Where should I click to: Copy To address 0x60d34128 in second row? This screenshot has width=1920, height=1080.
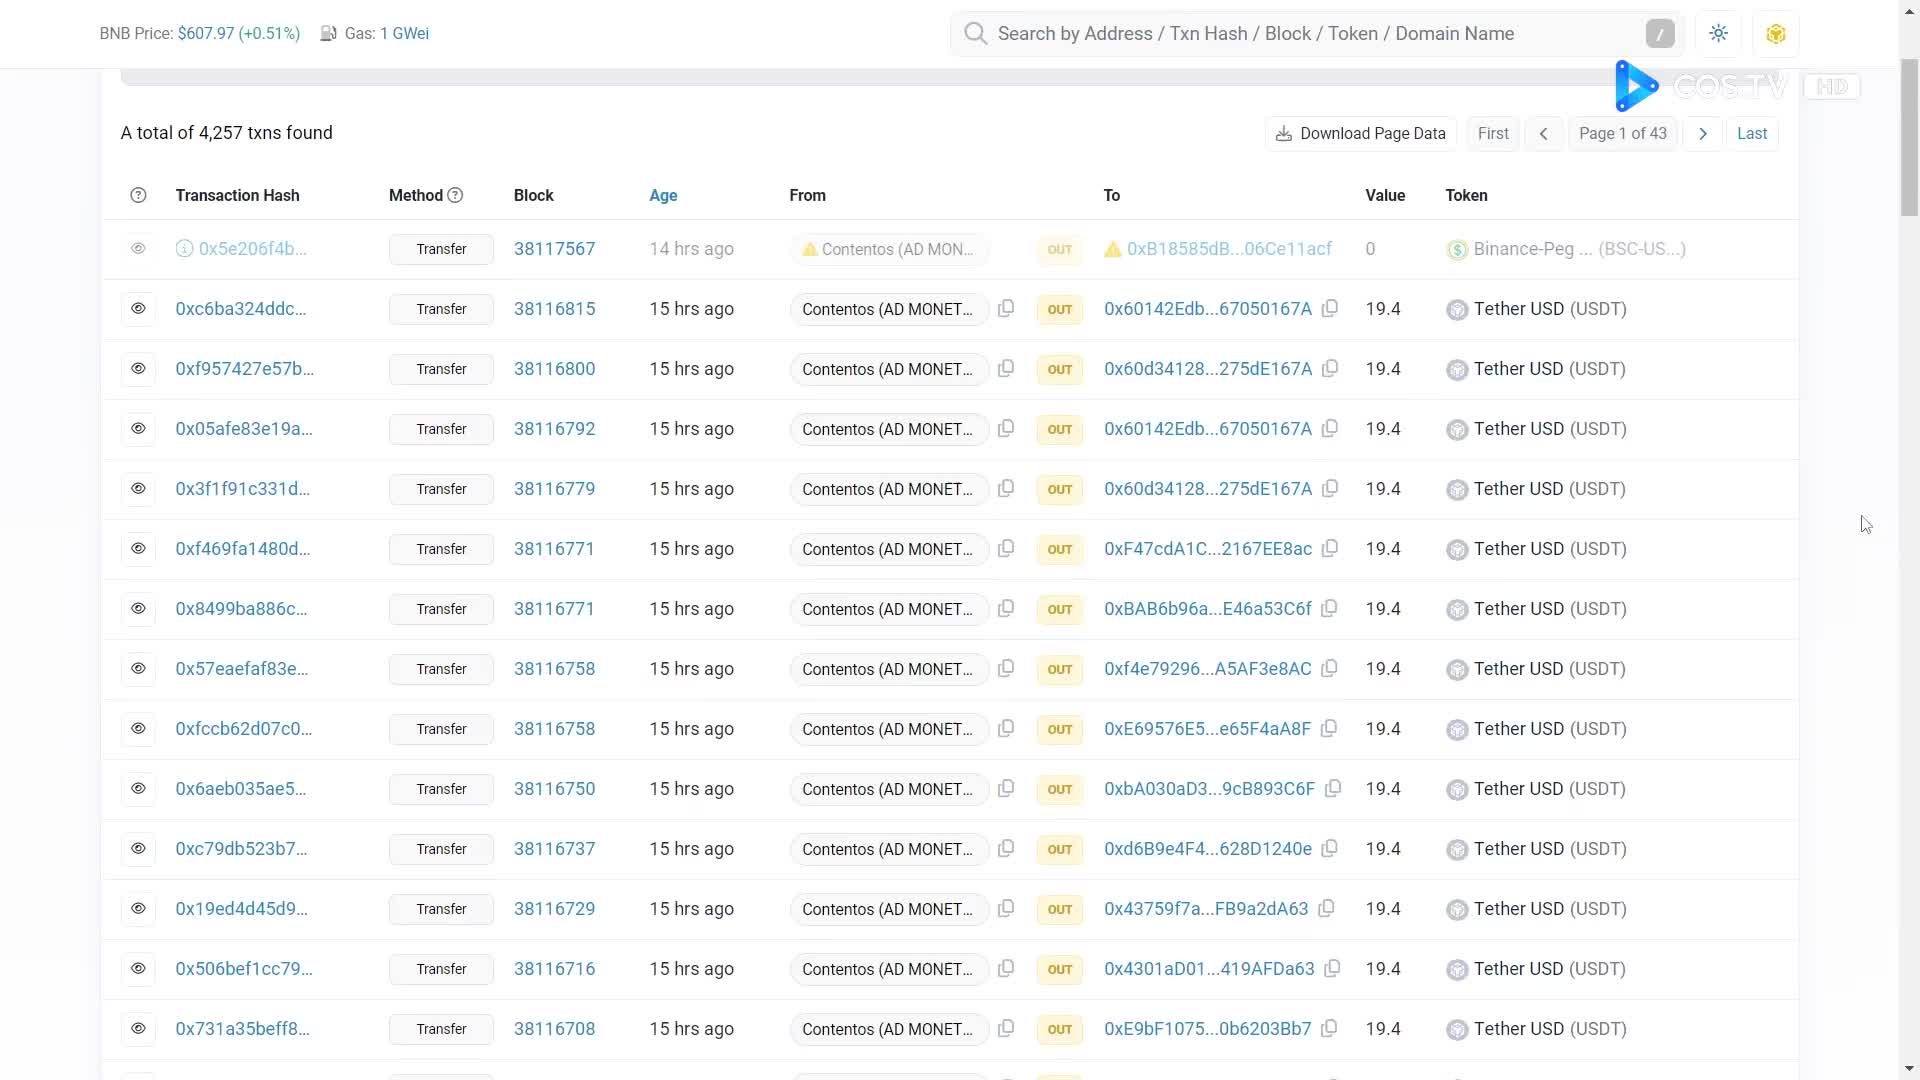pos(1329,369)
